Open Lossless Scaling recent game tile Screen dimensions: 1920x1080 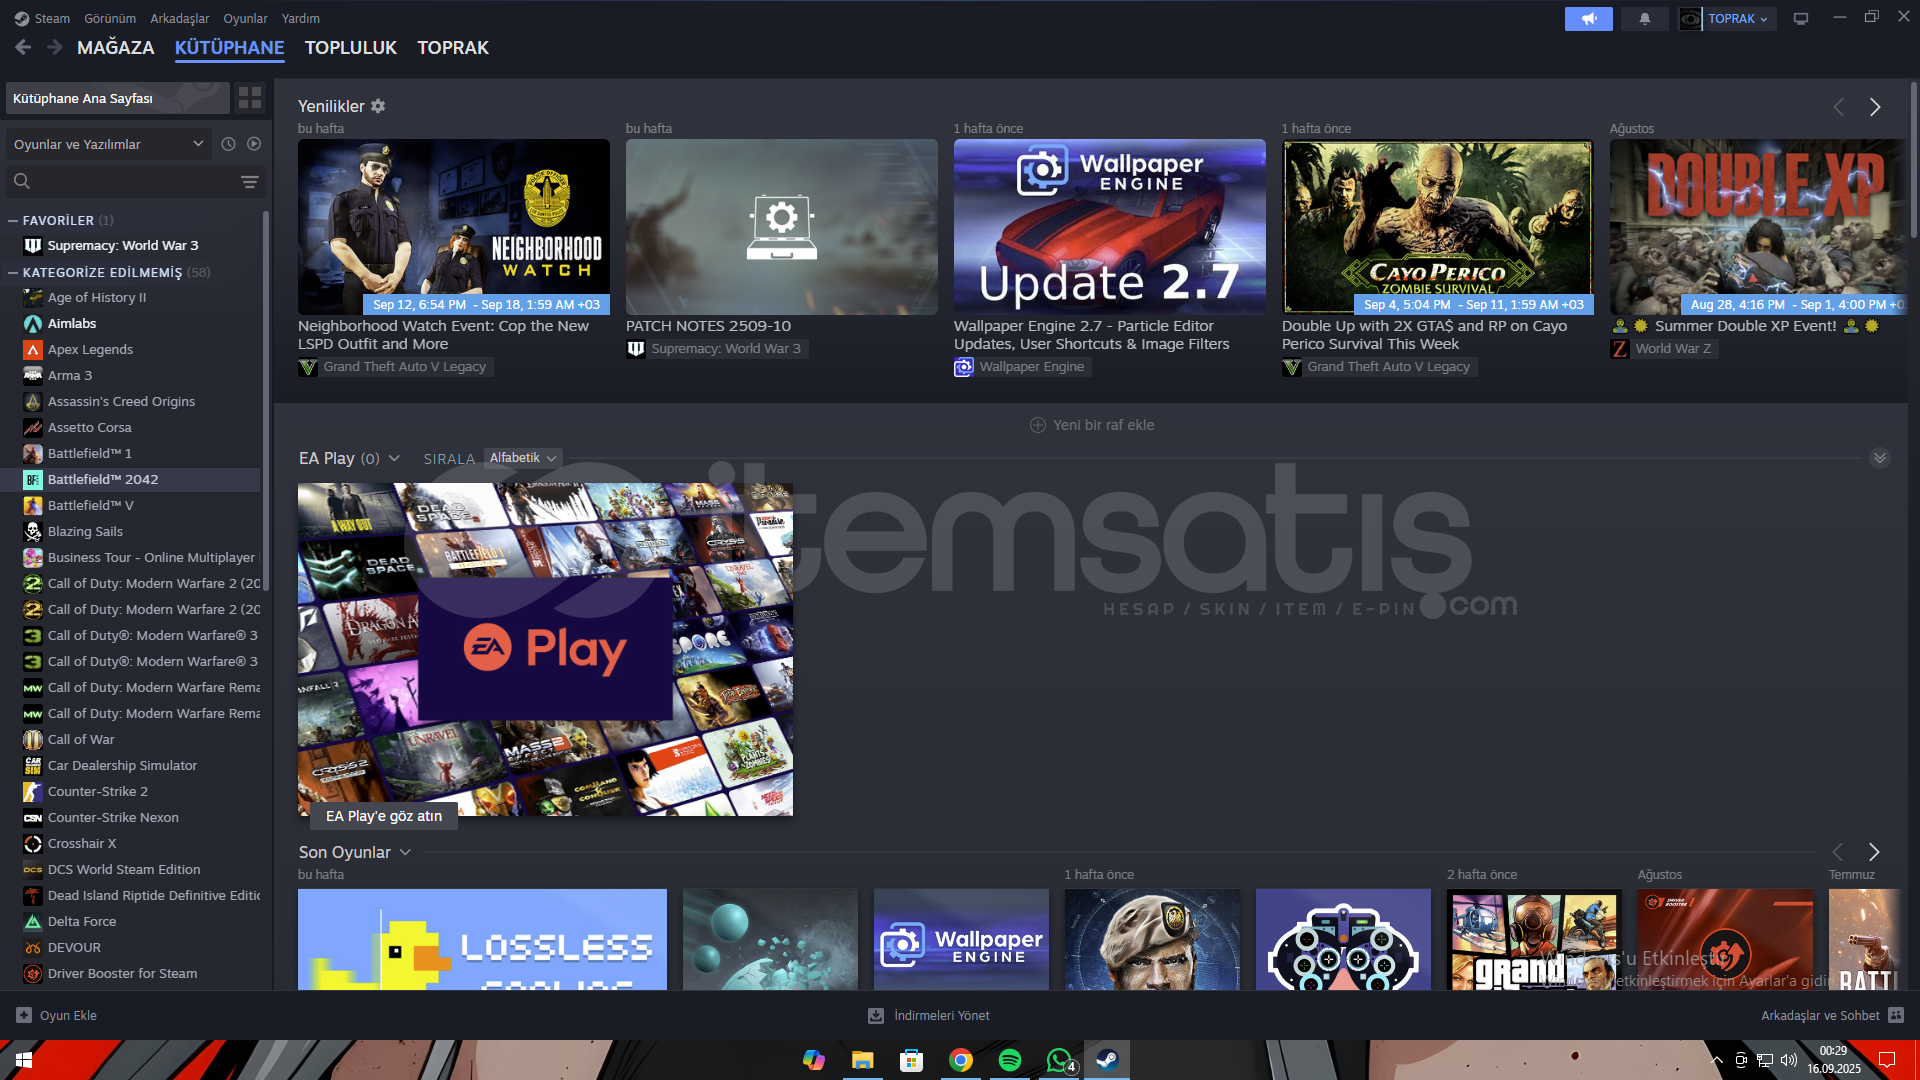pyautogui.click(x=482, y=939)
